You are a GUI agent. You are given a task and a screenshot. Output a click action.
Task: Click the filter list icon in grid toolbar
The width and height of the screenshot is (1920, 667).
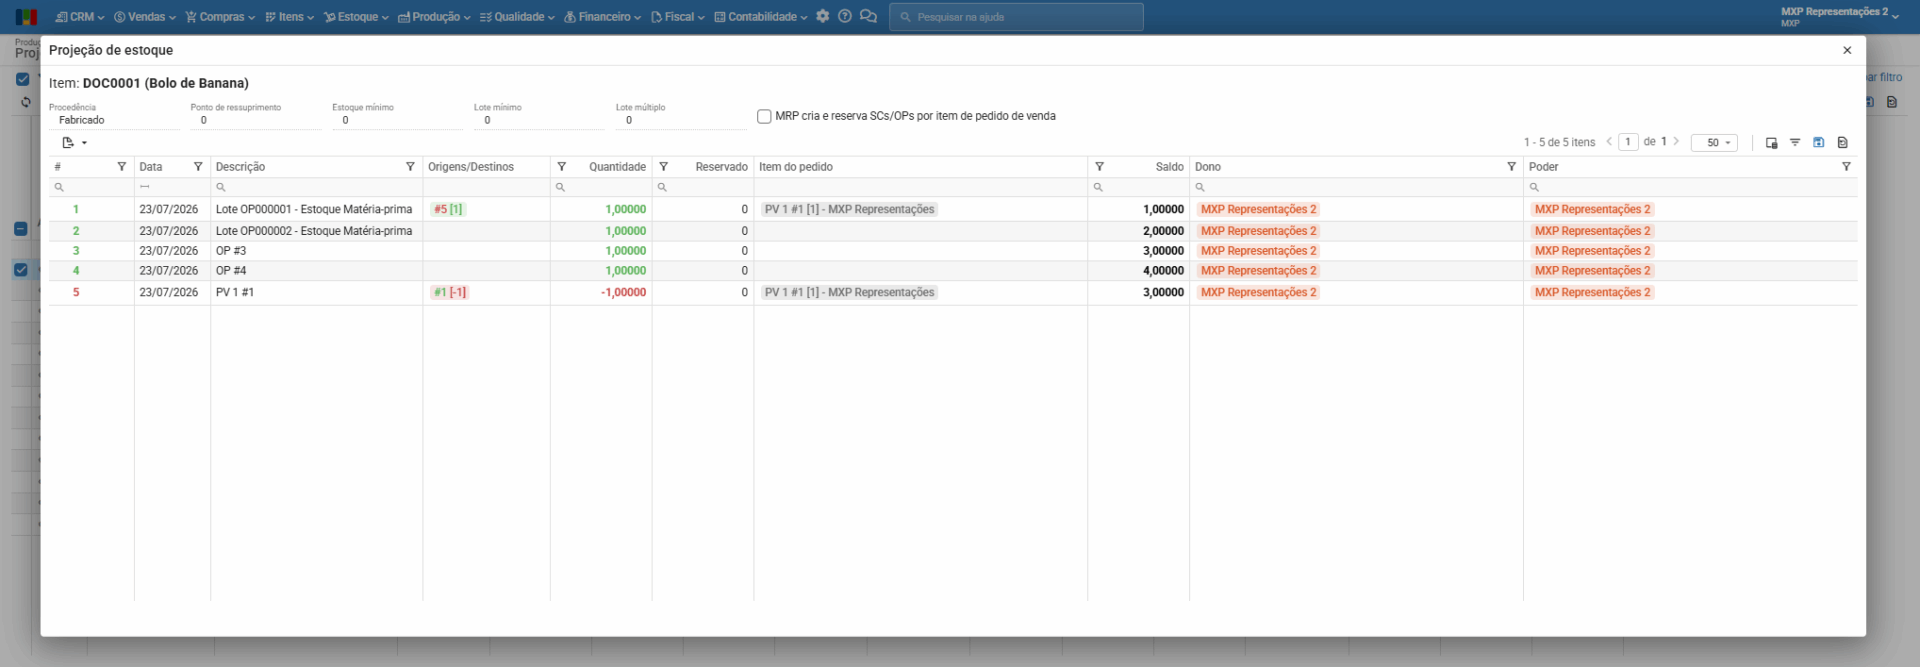[x=1795, y=142]
